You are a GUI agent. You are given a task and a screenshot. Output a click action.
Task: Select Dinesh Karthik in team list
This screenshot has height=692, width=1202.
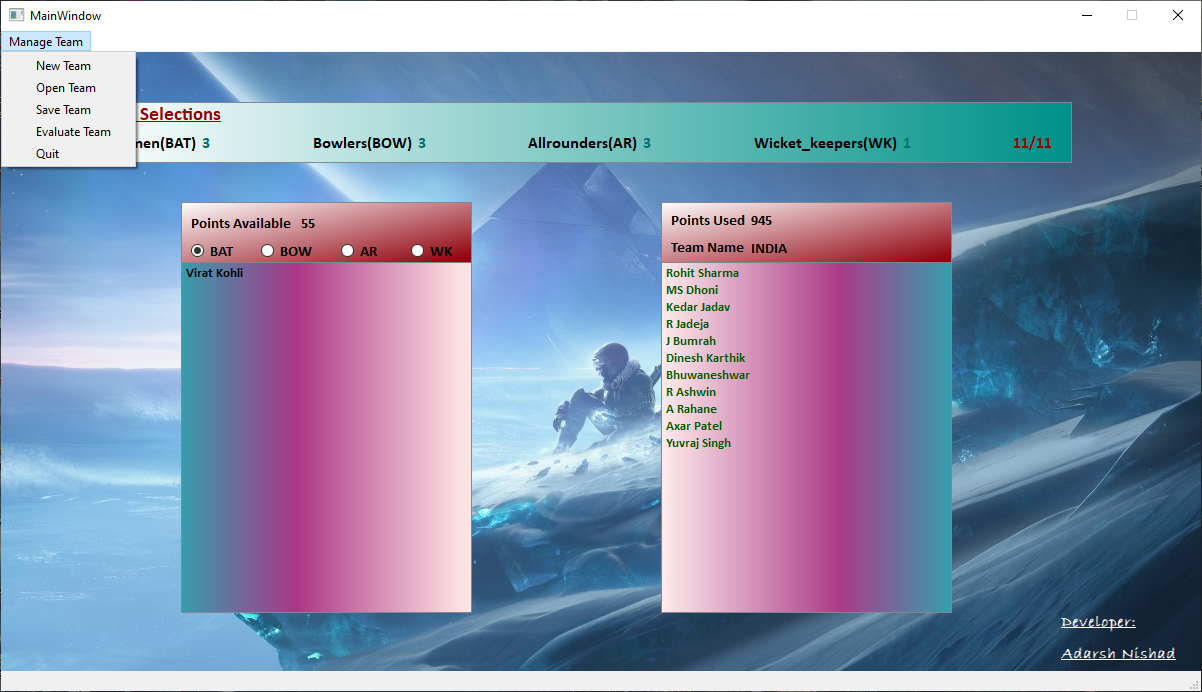[x=806, y=358]
